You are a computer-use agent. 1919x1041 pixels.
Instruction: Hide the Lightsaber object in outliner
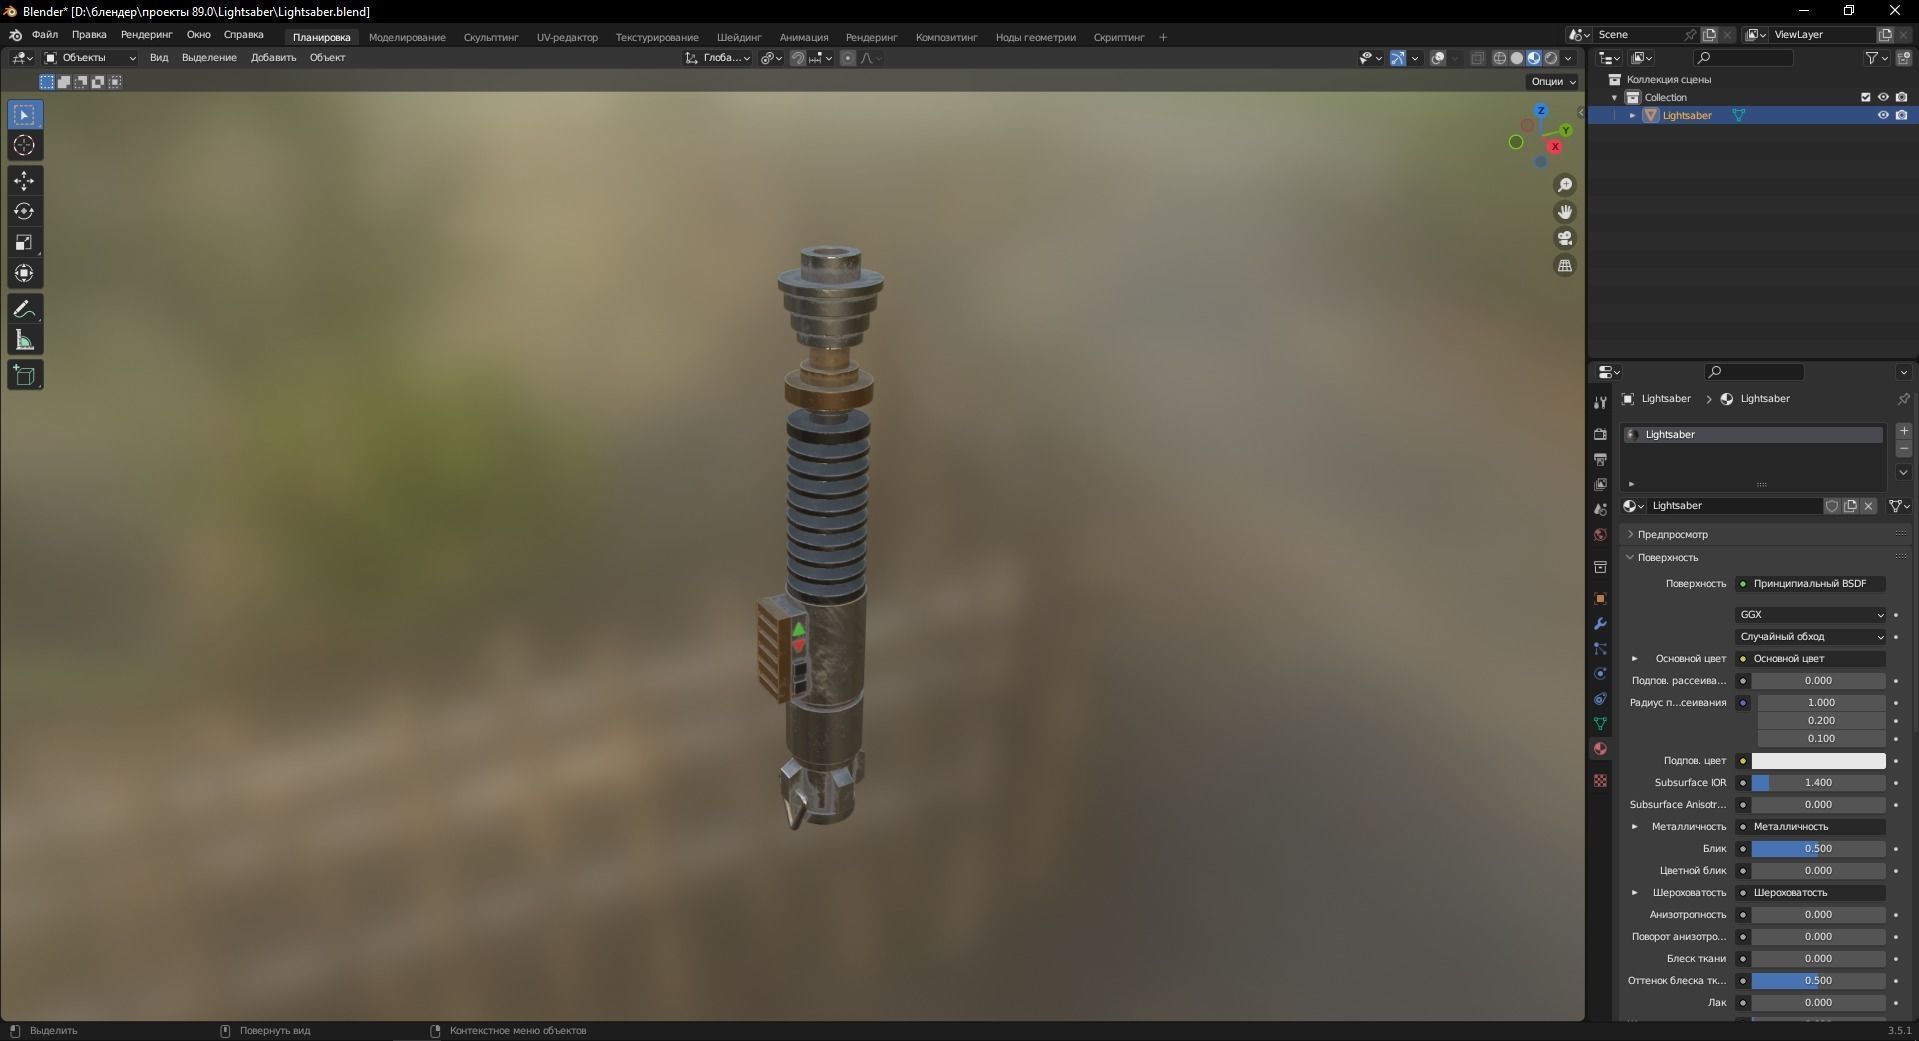[1883, 115]
